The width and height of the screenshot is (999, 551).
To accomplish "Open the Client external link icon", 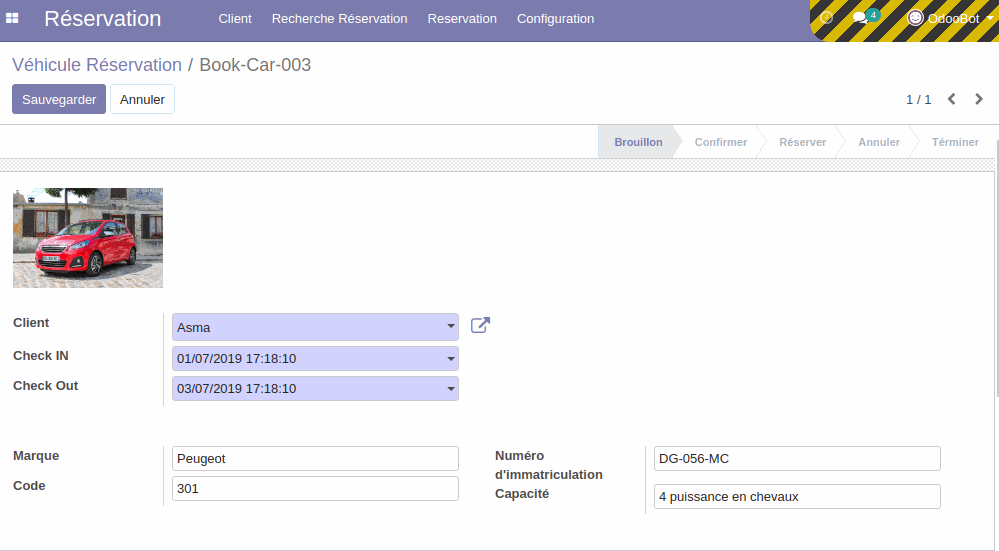I will 480,326.
